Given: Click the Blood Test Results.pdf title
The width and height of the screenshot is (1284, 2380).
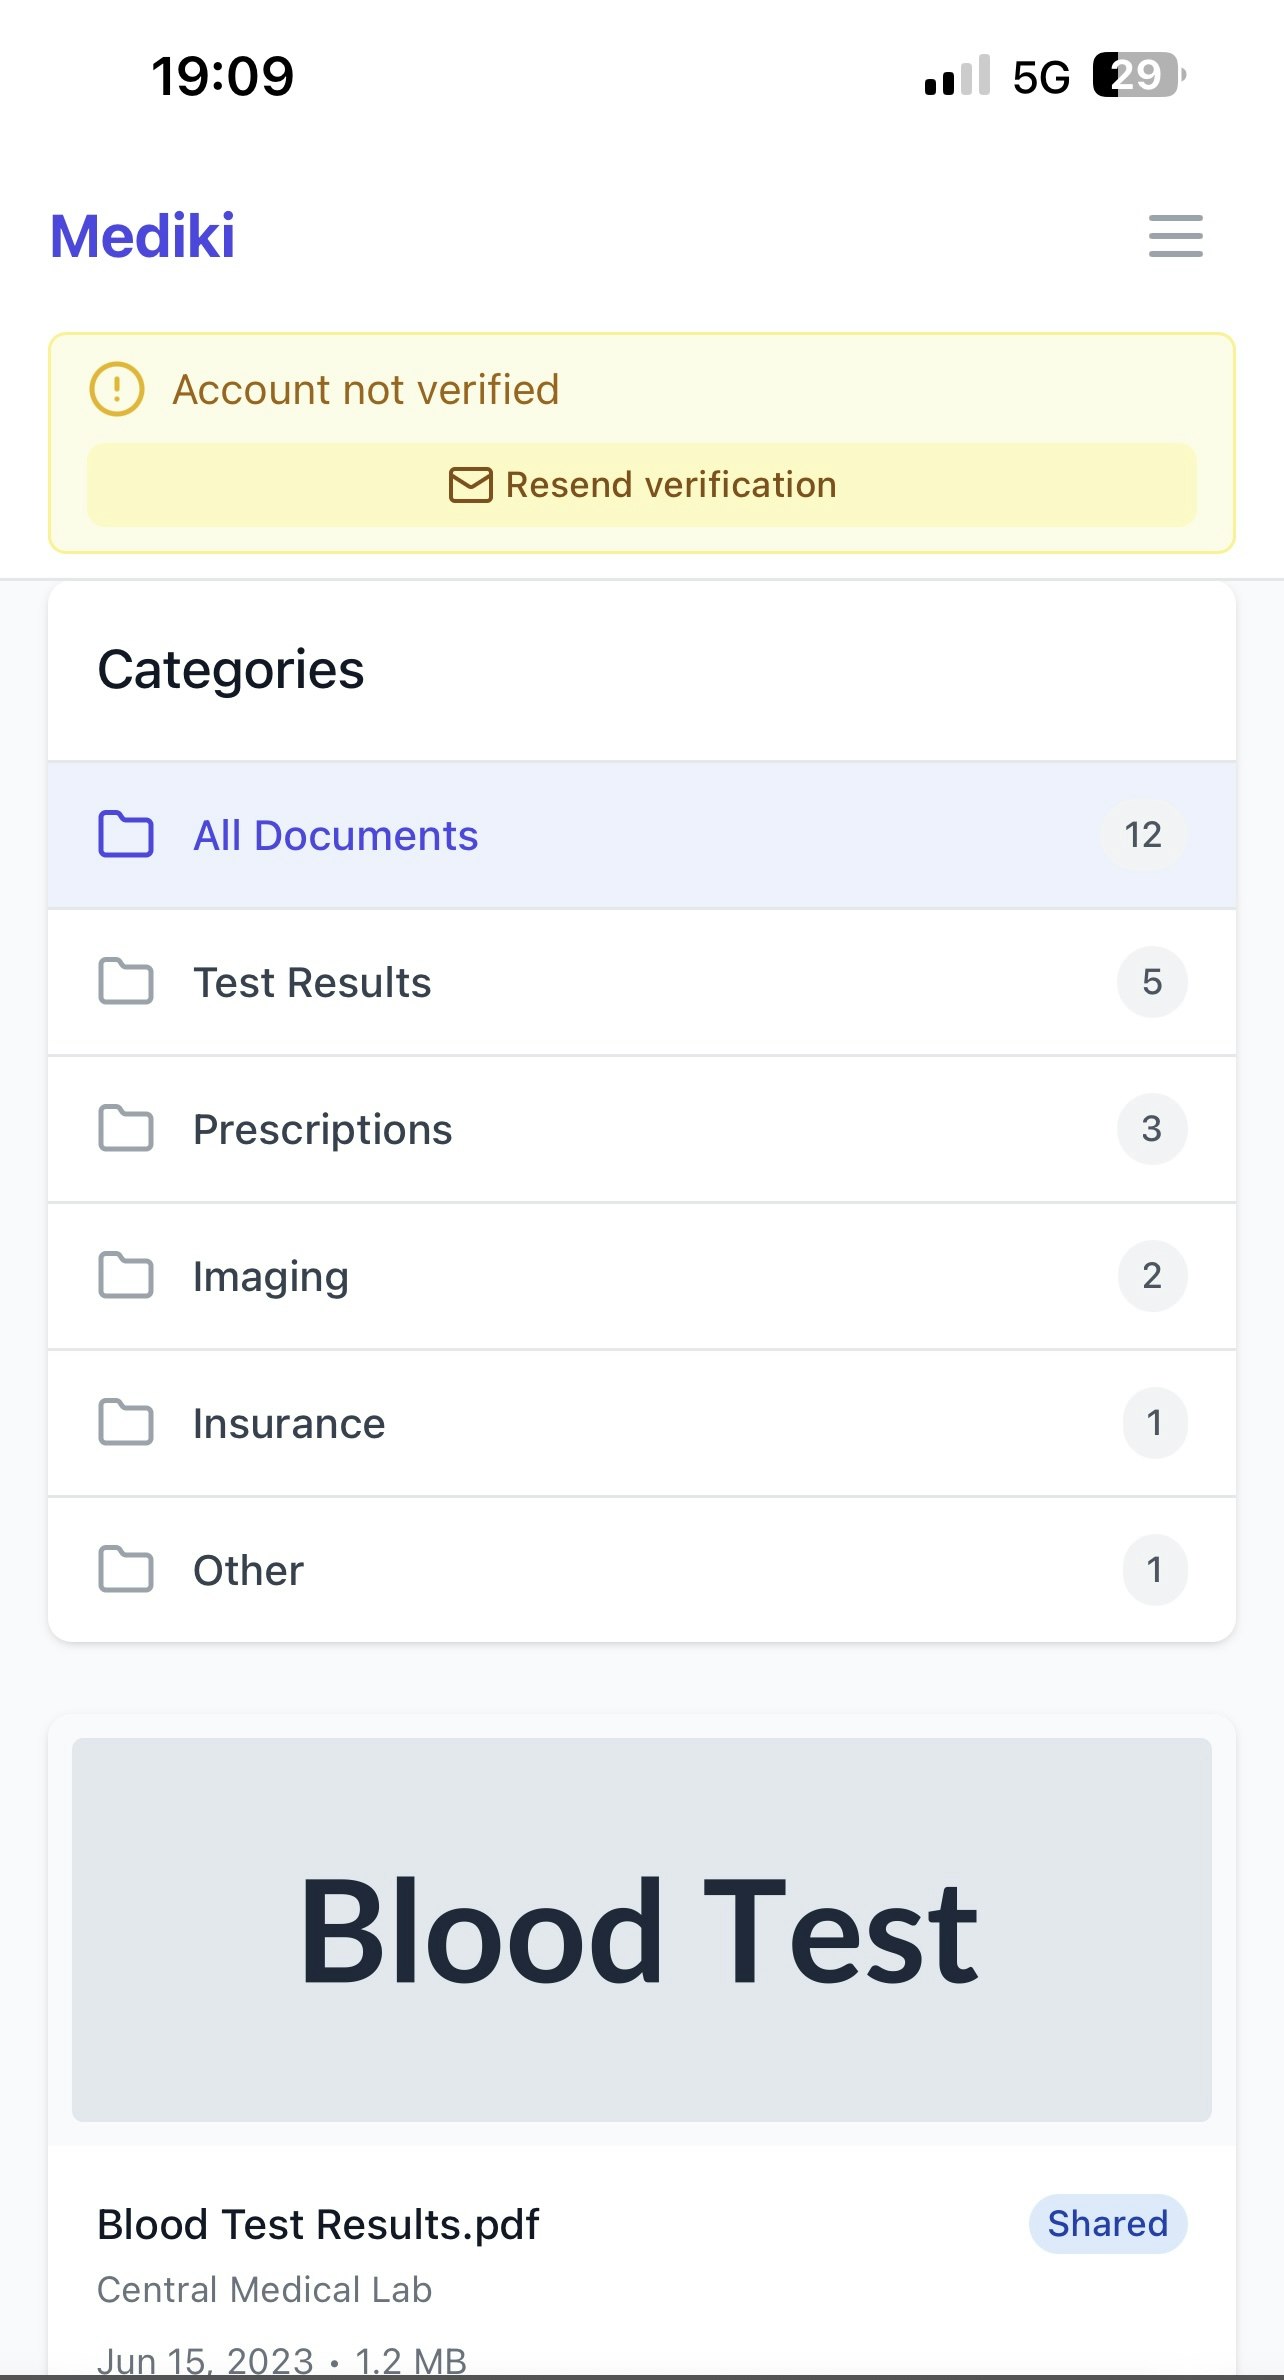Looking at the screenshot, I should point(318,2225).
